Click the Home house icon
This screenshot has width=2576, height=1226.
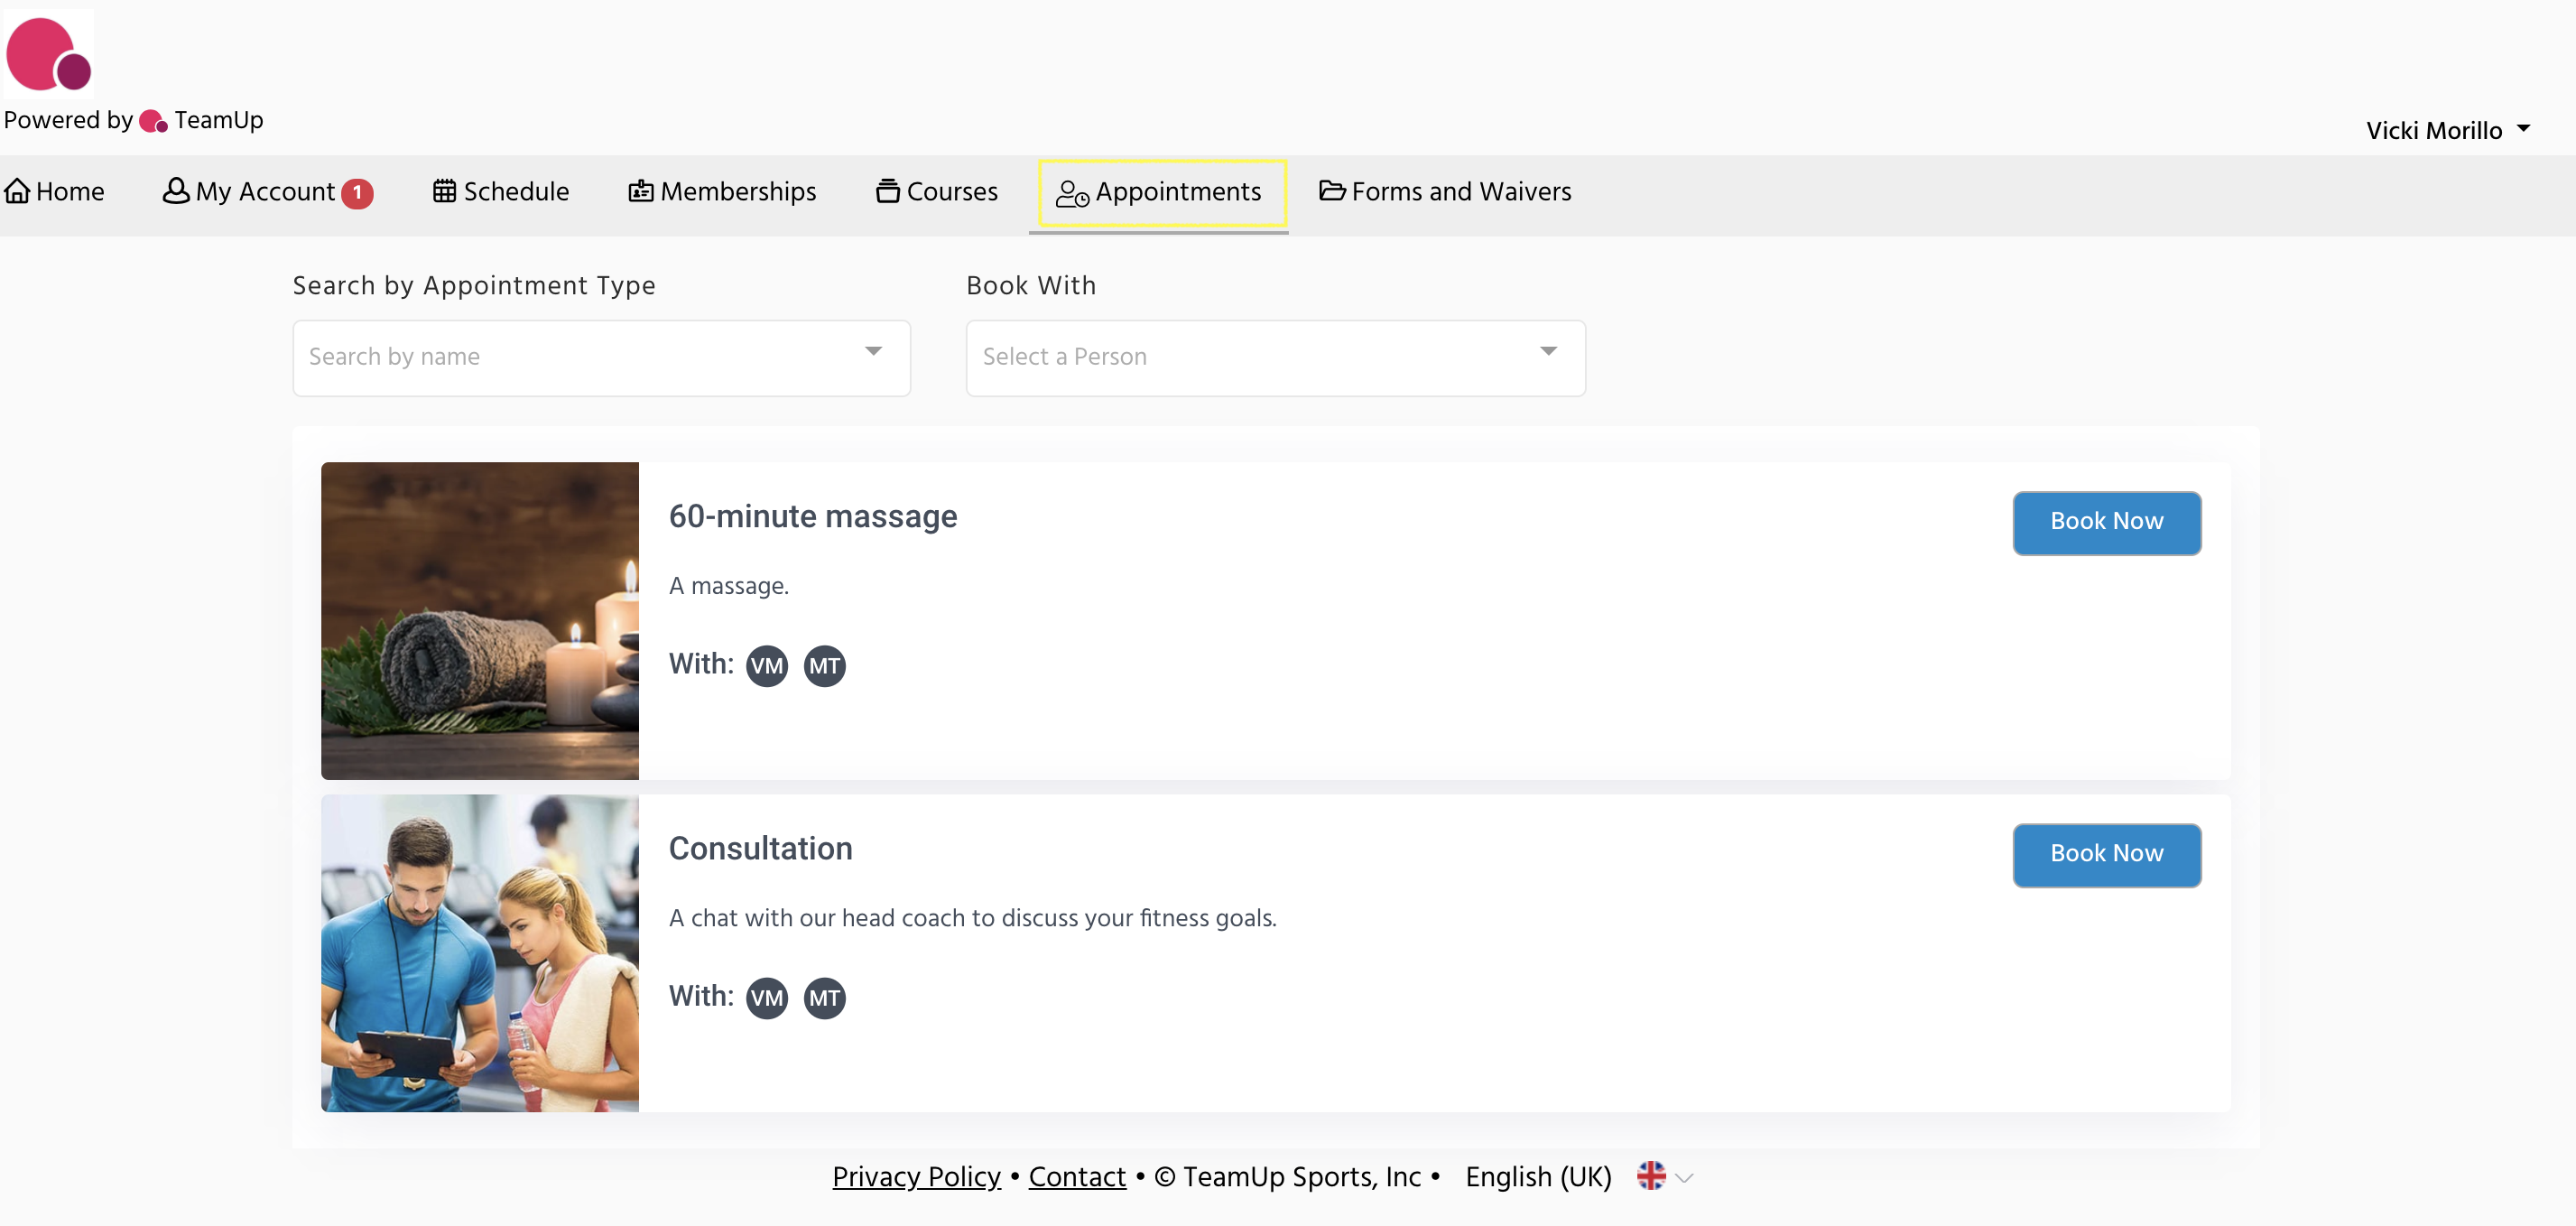[x=17, y=191]
